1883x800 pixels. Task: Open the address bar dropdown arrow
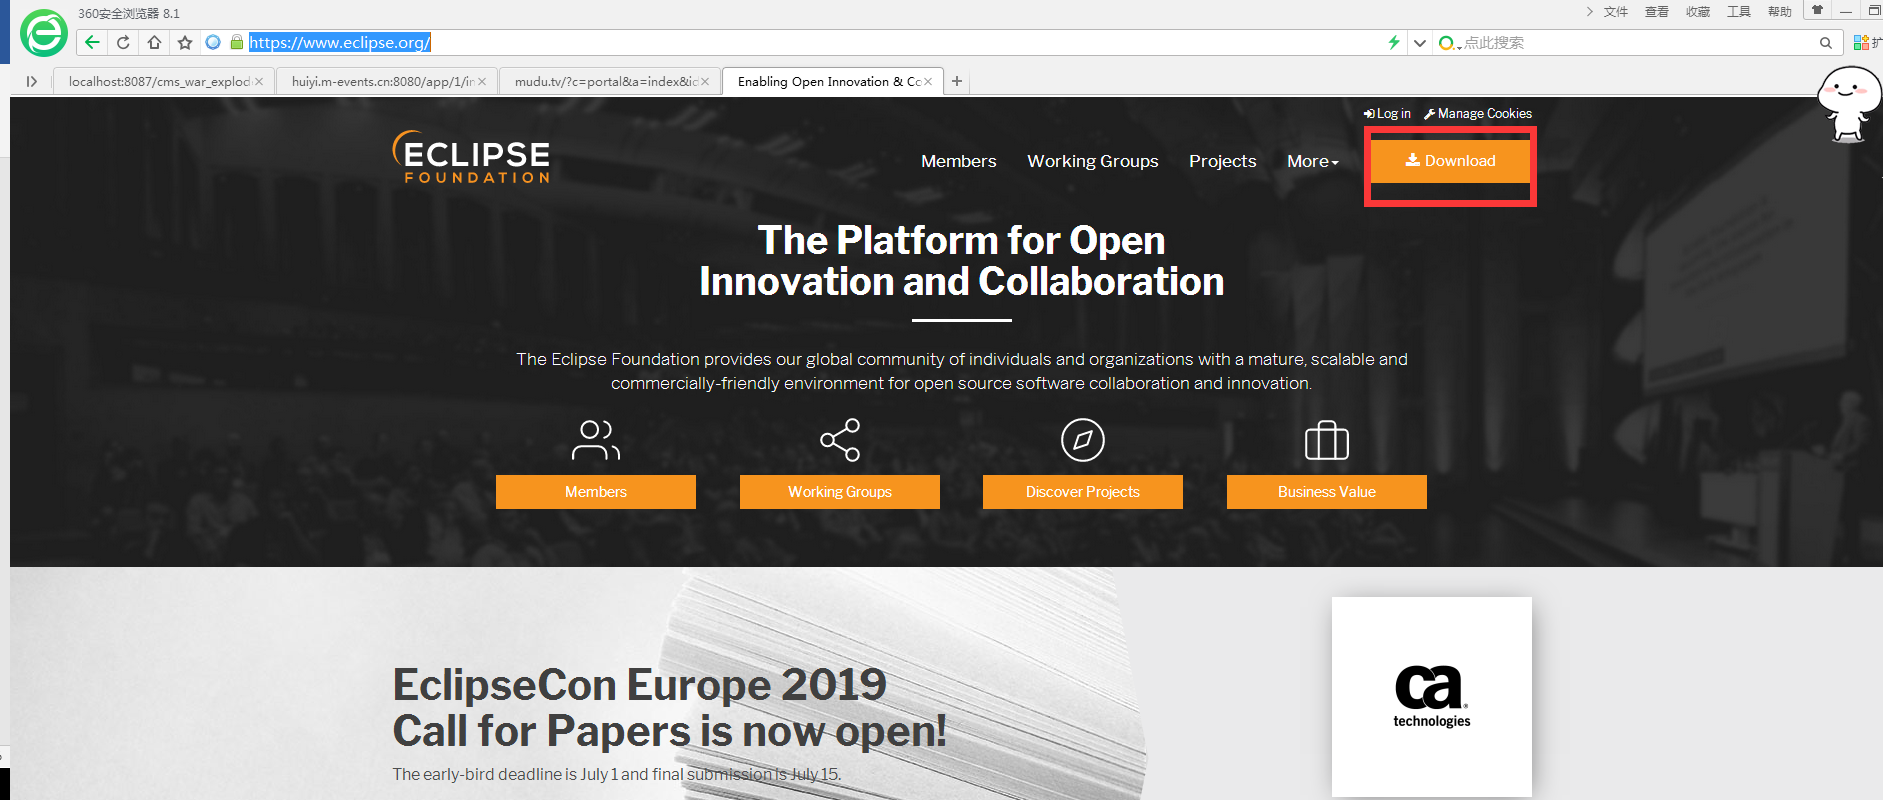click(1419, 42)
